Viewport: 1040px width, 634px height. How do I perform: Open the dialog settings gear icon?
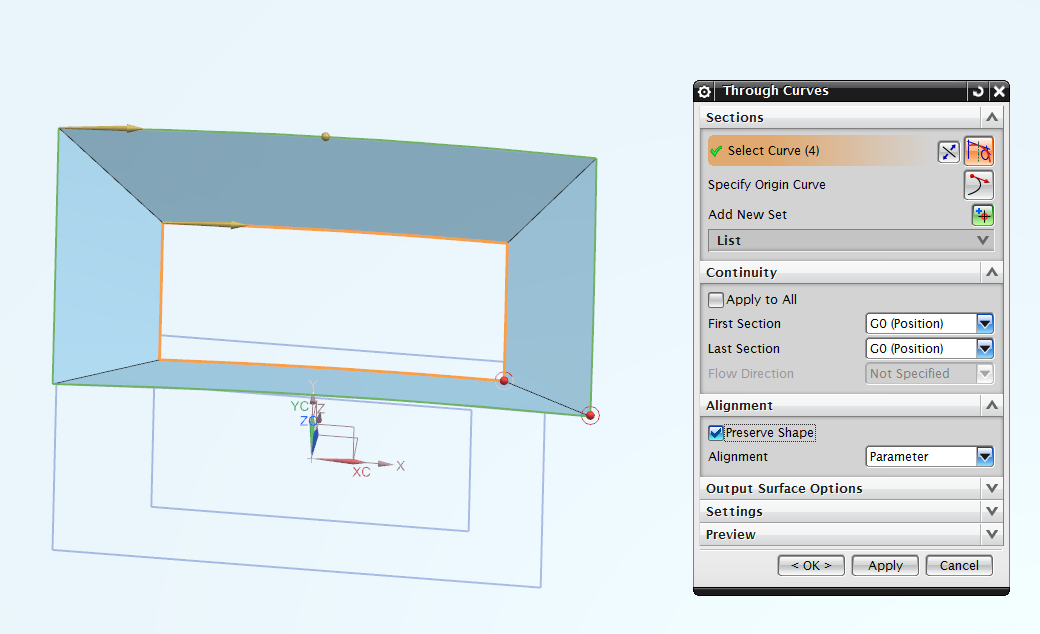click(x=704, y=92)
